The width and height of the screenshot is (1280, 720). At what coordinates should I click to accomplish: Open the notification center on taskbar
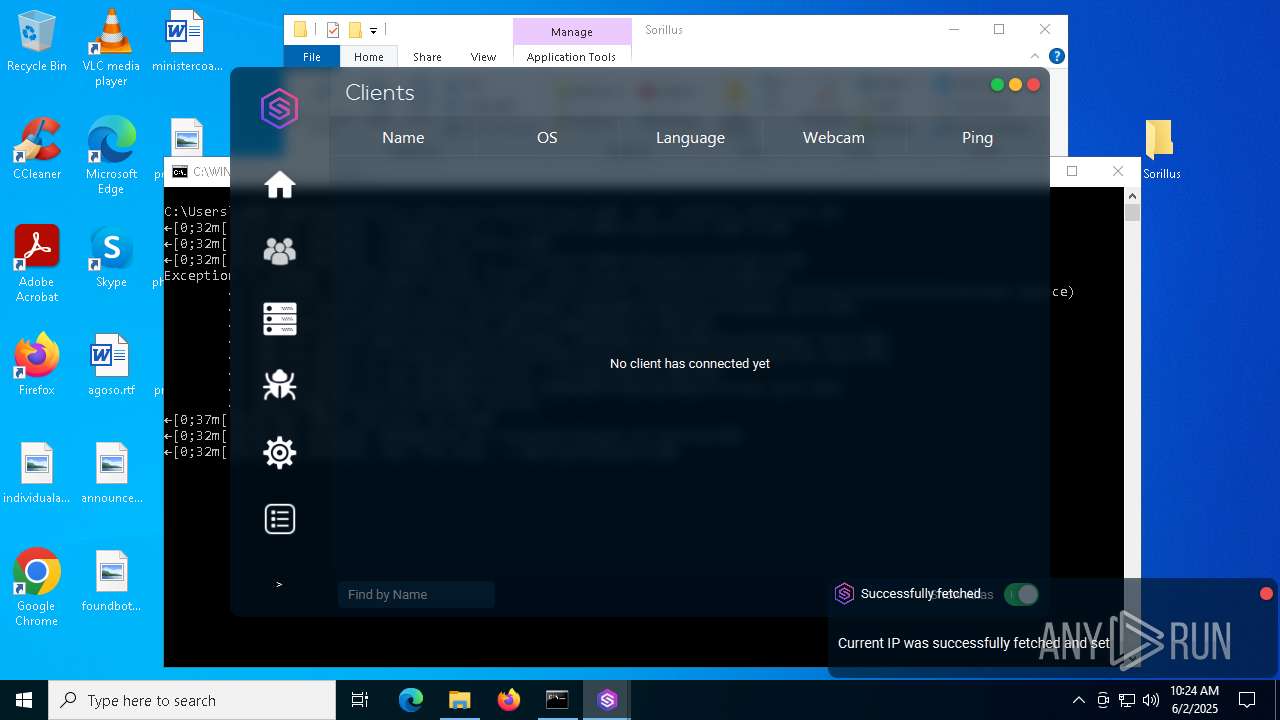pyautogui.click(x=1247, y=700)
